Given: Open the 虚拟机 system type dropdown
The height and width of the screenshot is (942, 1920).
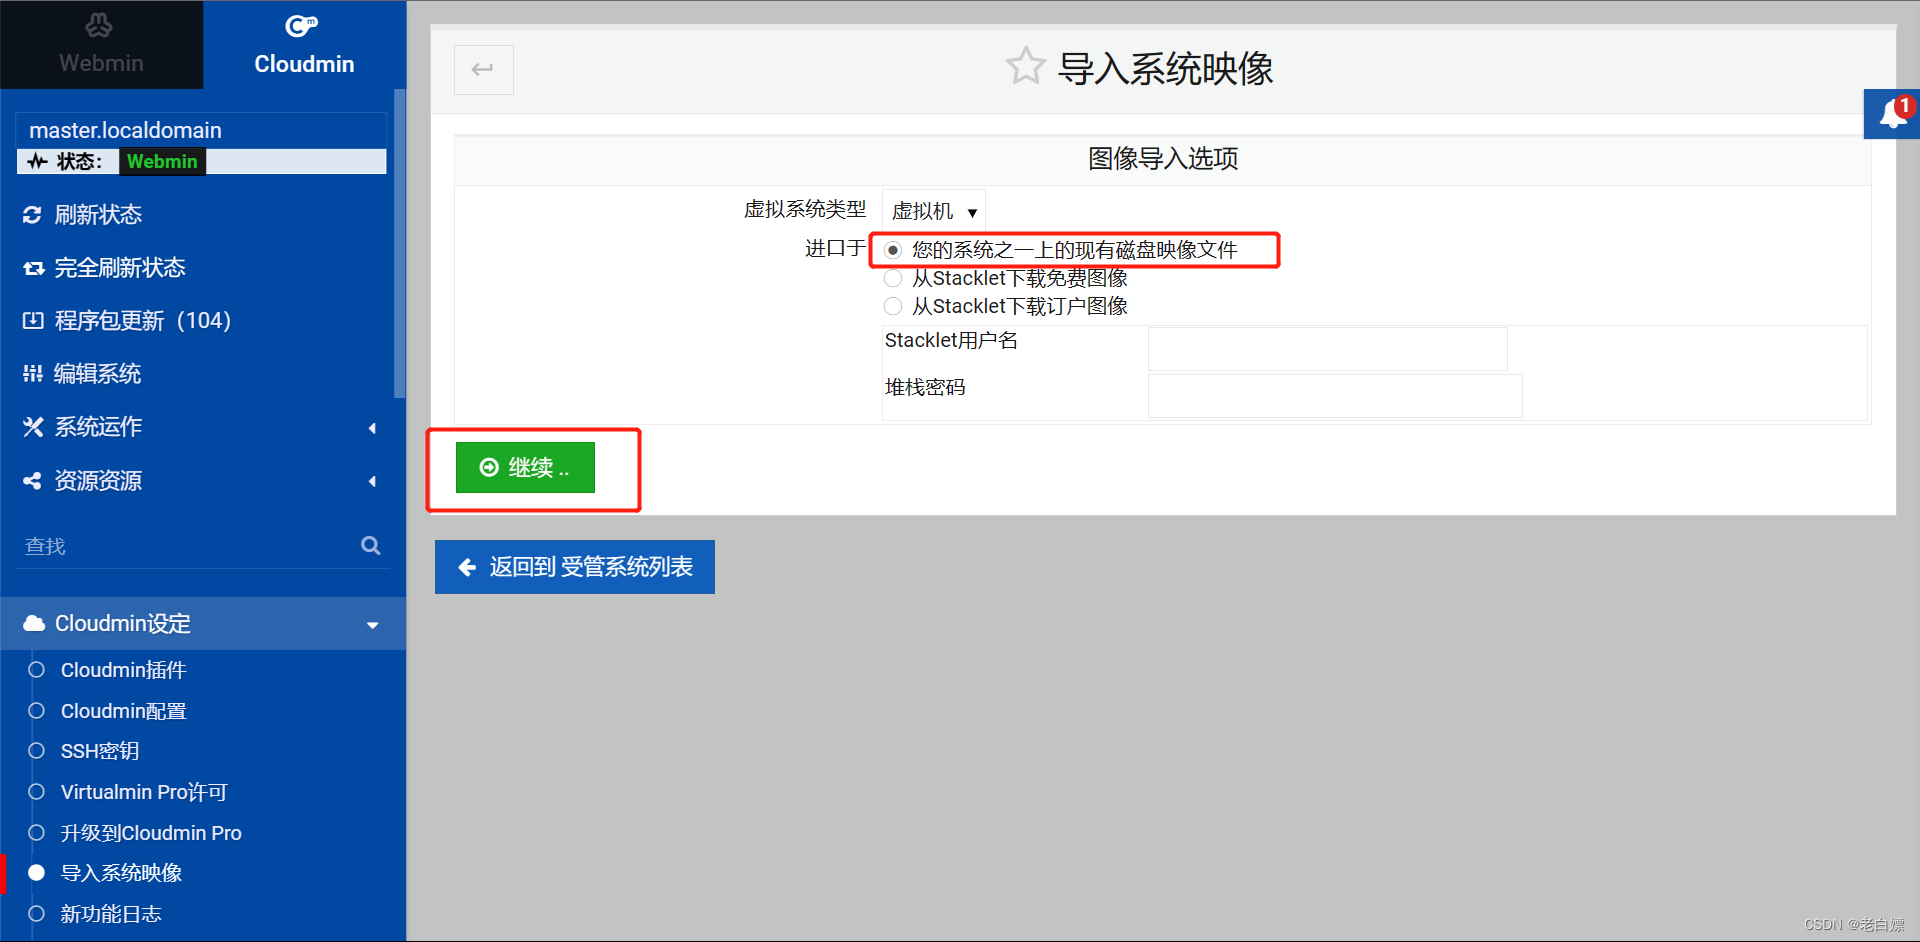Looking at the screenshot, I should click(x=932, y=211).
